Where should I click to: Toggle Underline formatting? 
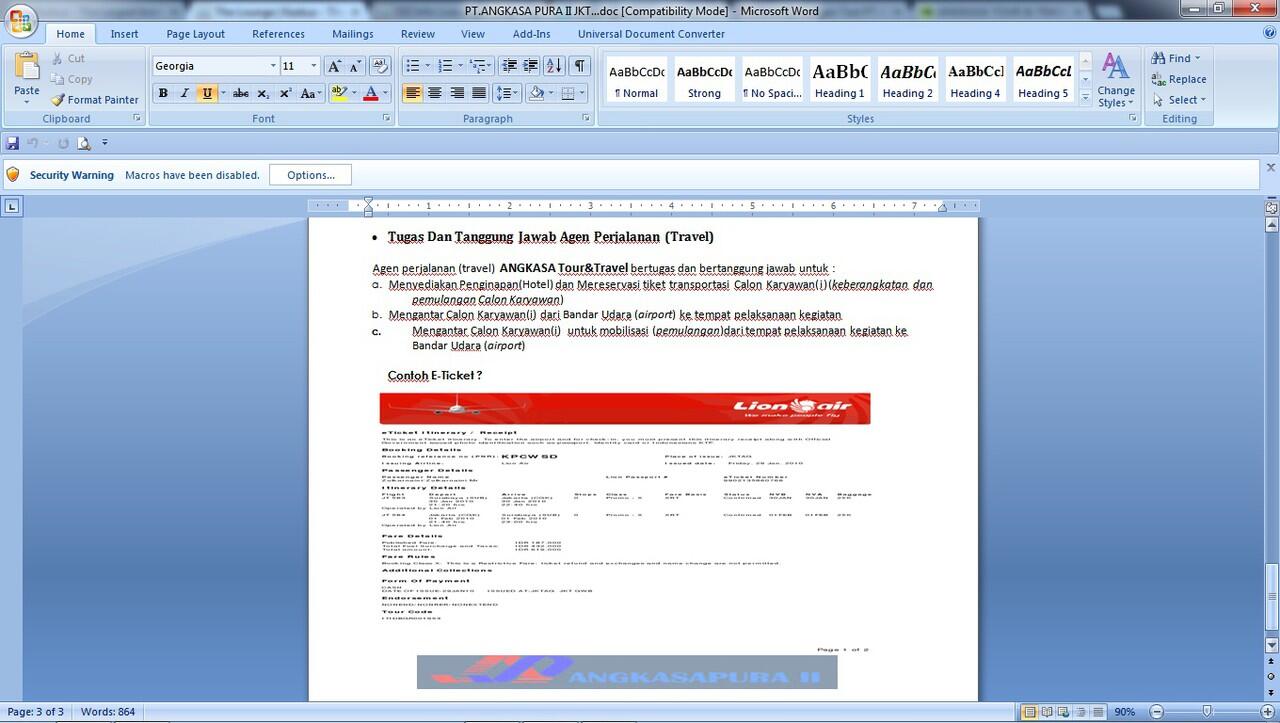pos(207,93)
